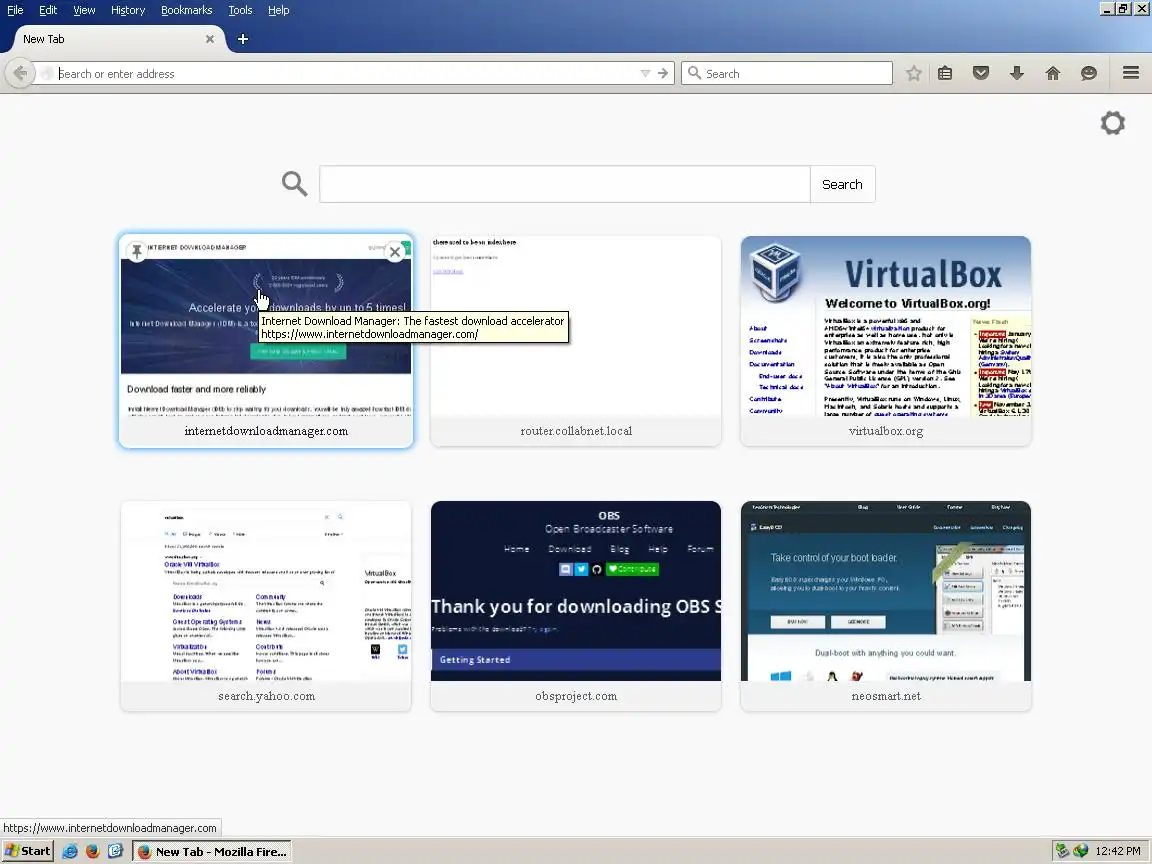Click the obsproject.com tile label

point(576,696)
